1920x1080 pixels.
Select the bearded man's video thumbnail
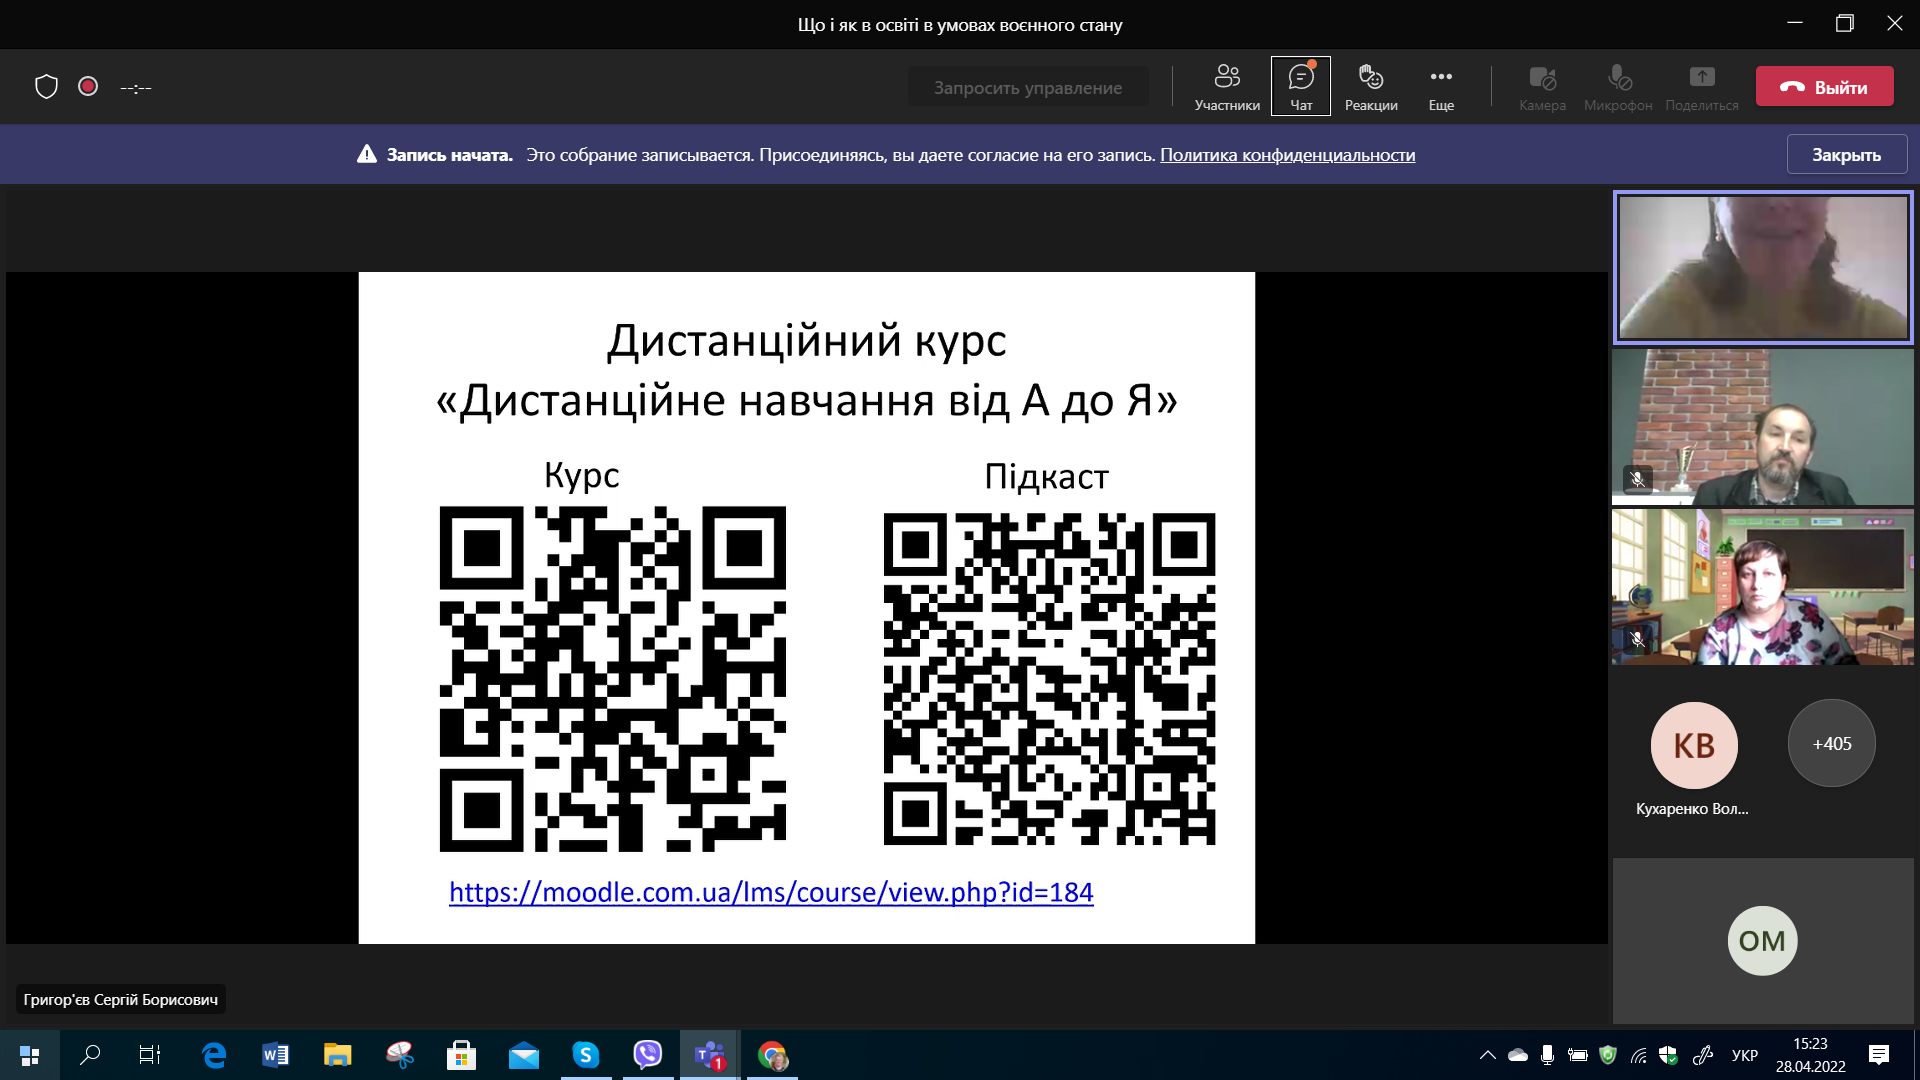coord(1762,427)
